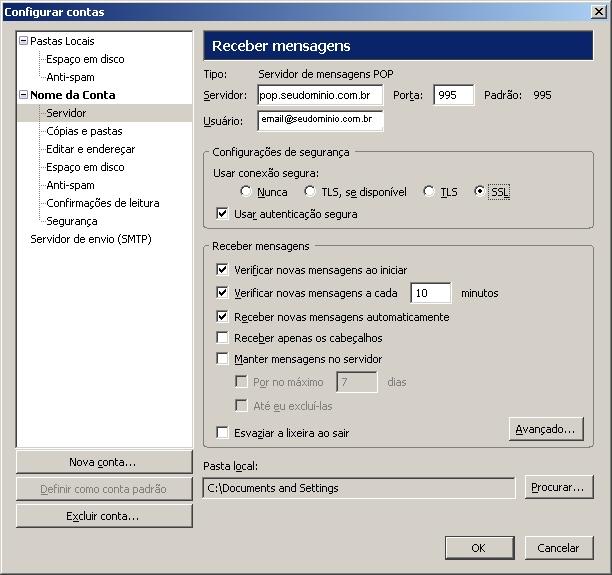Collapse the Nome da Conta tree node
Viewport: 612px width, 575px height.
click(23, 94)
